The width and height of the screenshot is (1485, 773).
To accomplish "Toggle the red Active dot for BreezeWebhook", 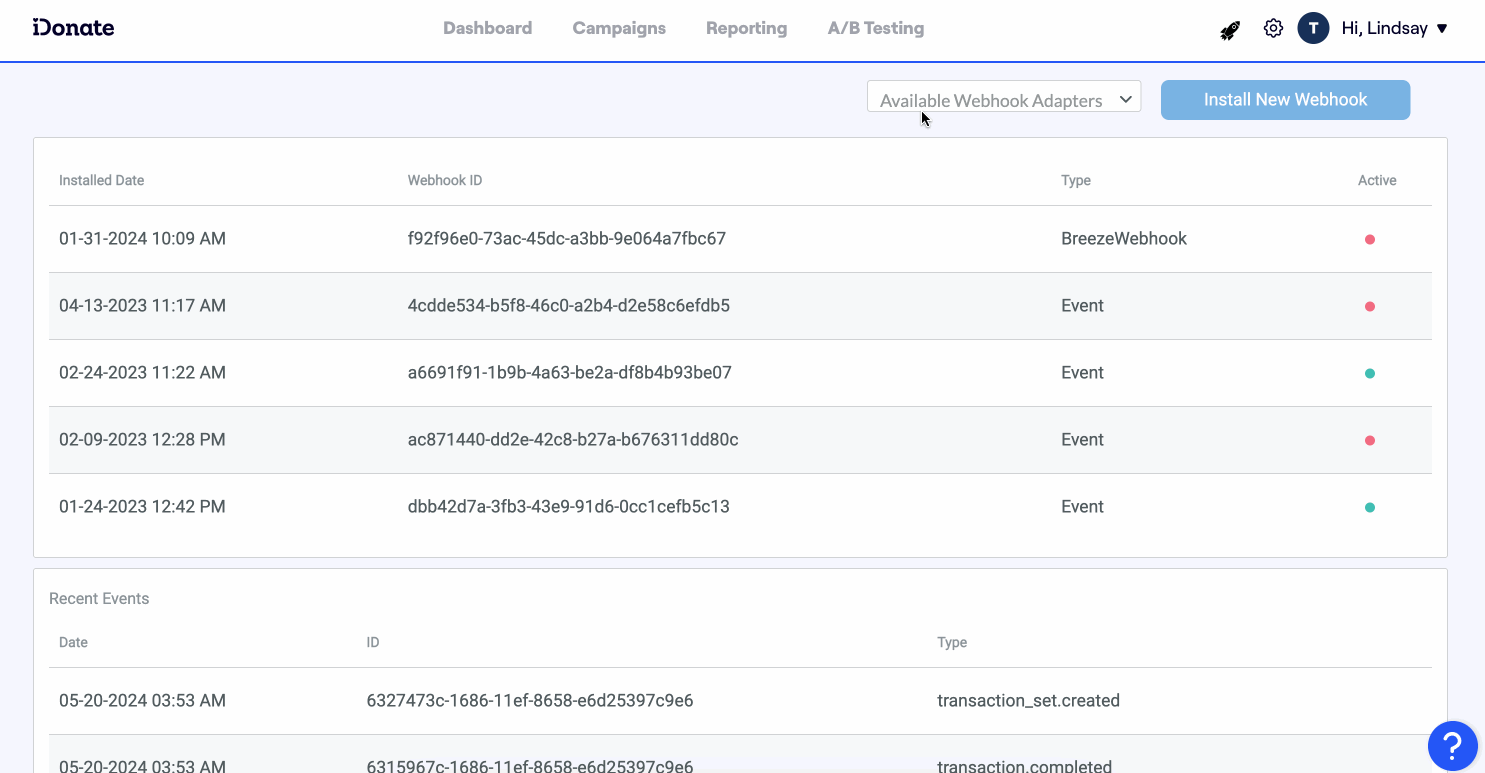I will click(1370, 239).
